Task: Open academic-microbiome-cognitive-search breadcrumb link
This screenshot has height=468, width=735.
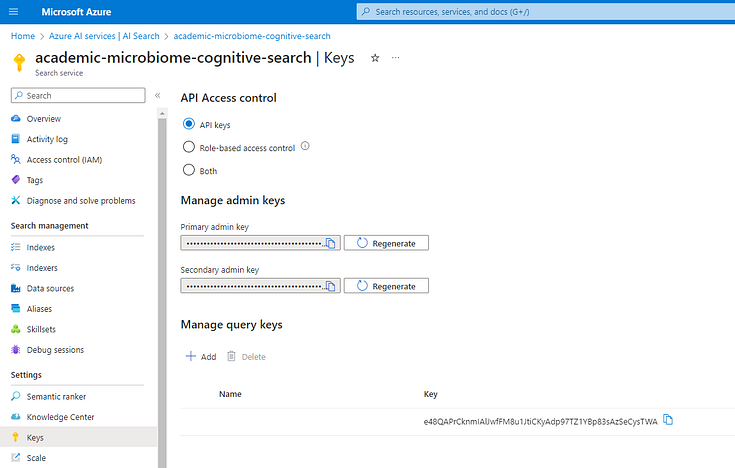Action: [252, 36]
